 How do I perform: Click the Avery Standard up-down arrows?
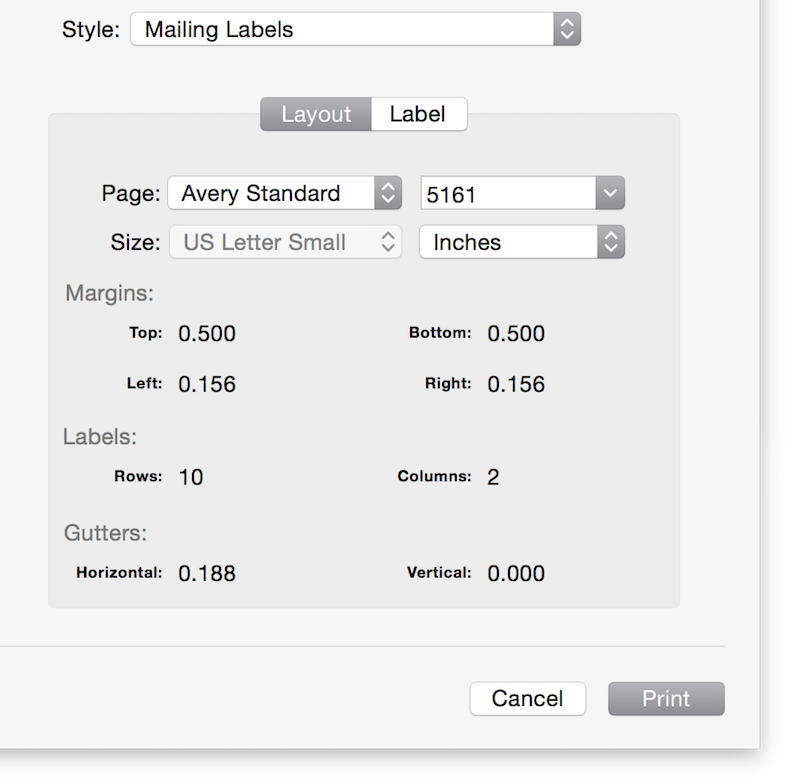(388, 193)
